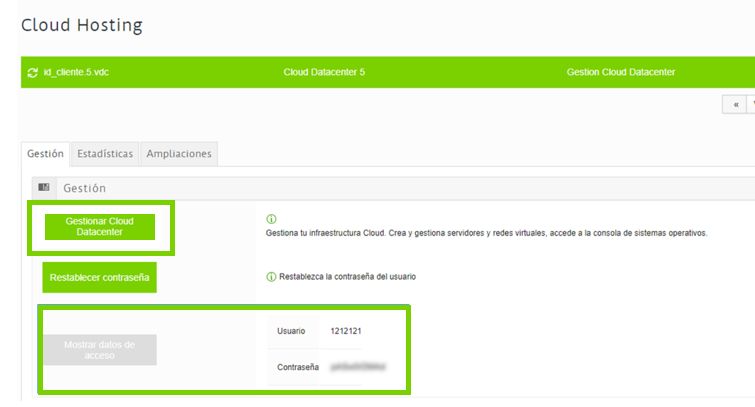The height and width of the screenshot is (407, 755).
Task: Click the Contraseña label cell
Action: click(x=293, y=367)
